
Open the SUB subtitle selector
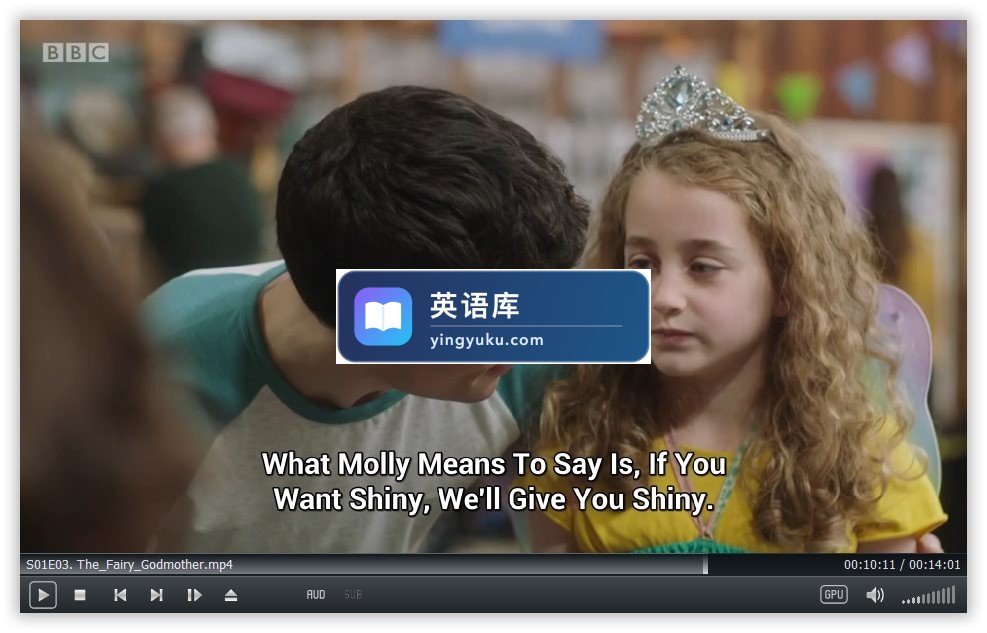(352, 595)
